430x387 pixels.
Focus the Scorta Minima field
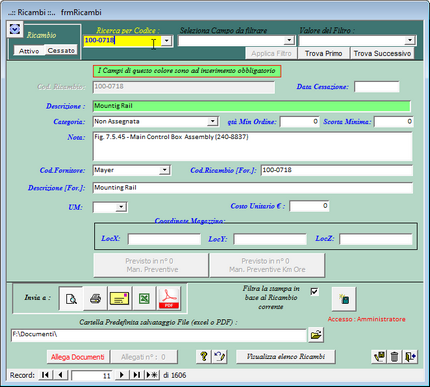[x=393, y=122]
